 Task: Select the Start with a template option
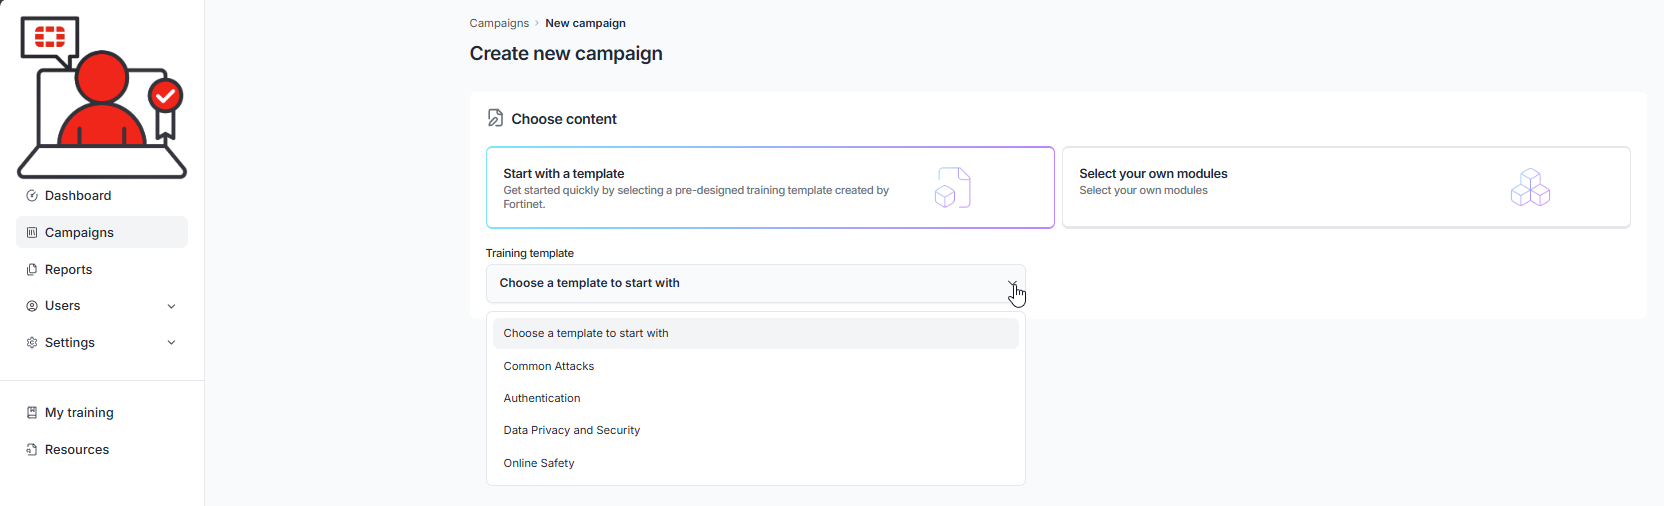click(x=769, y=188)
